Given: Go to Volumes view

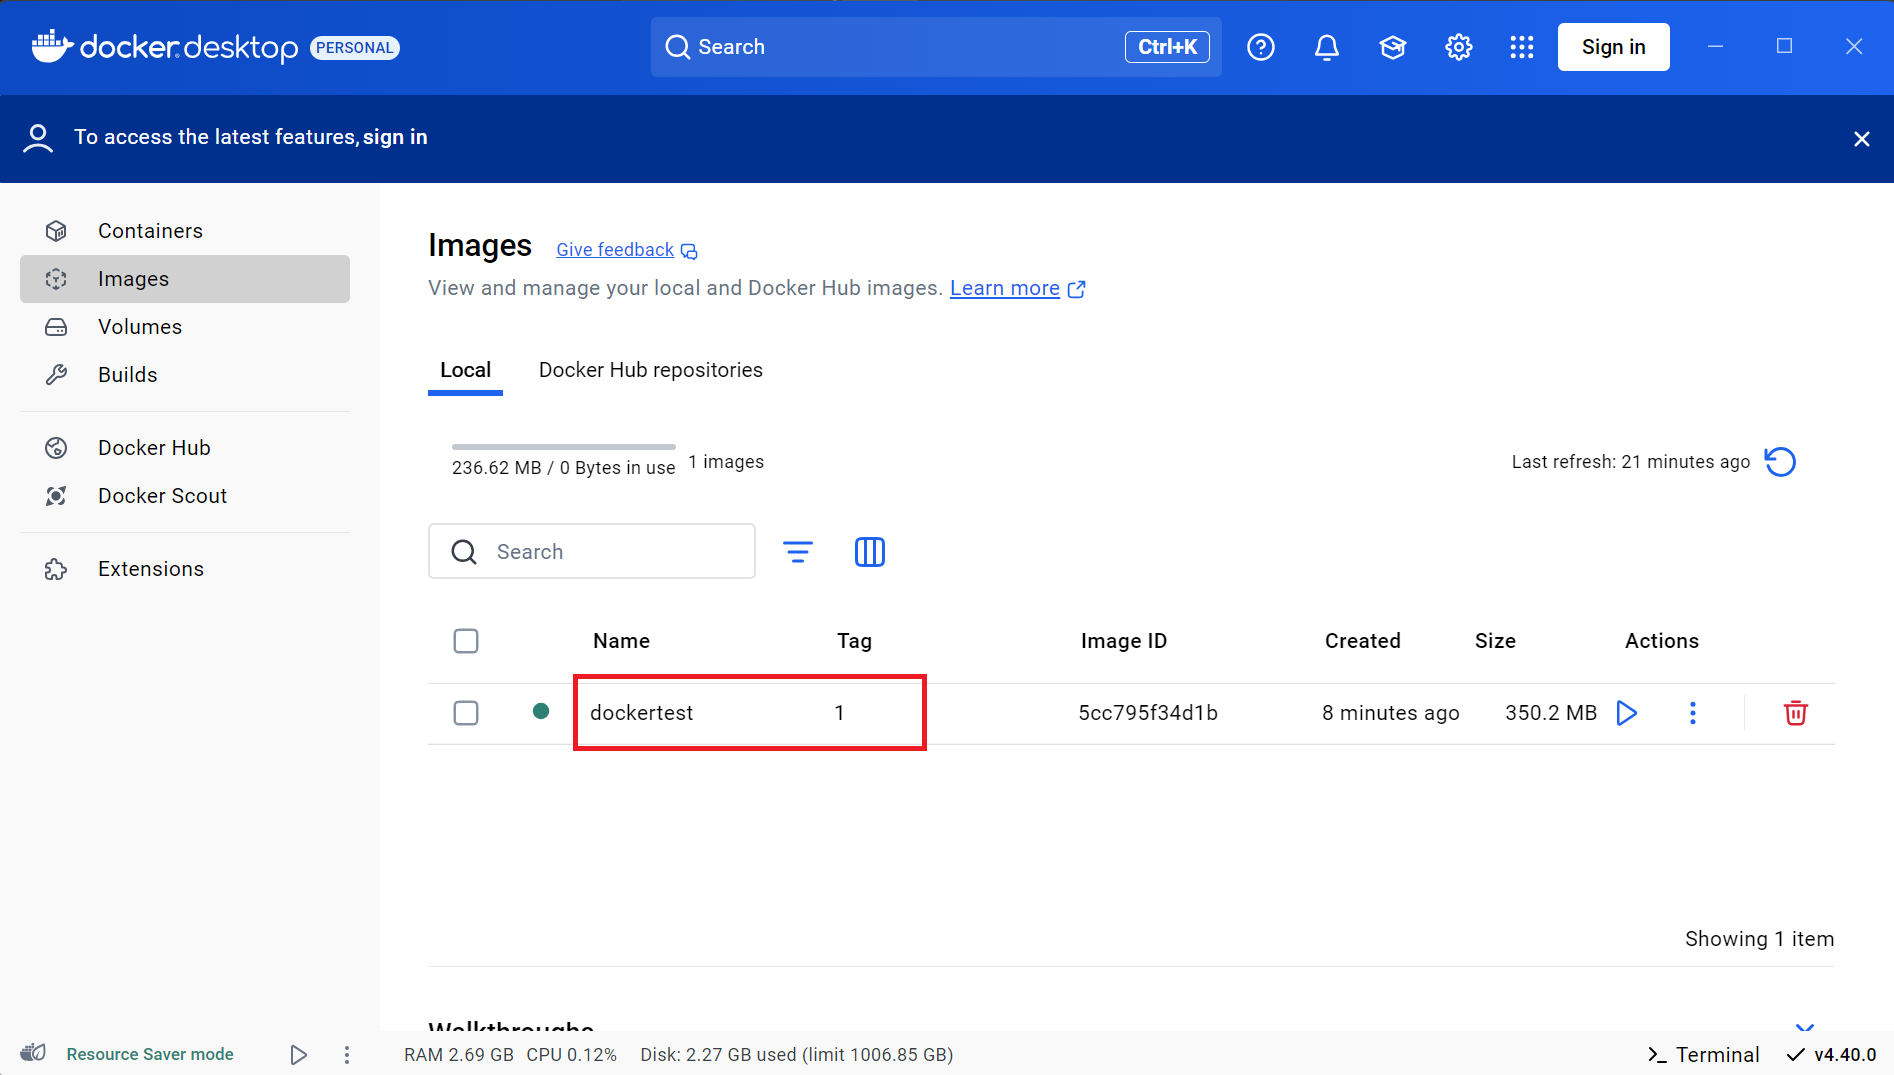Looking at the screenshot, I should 185,327.
